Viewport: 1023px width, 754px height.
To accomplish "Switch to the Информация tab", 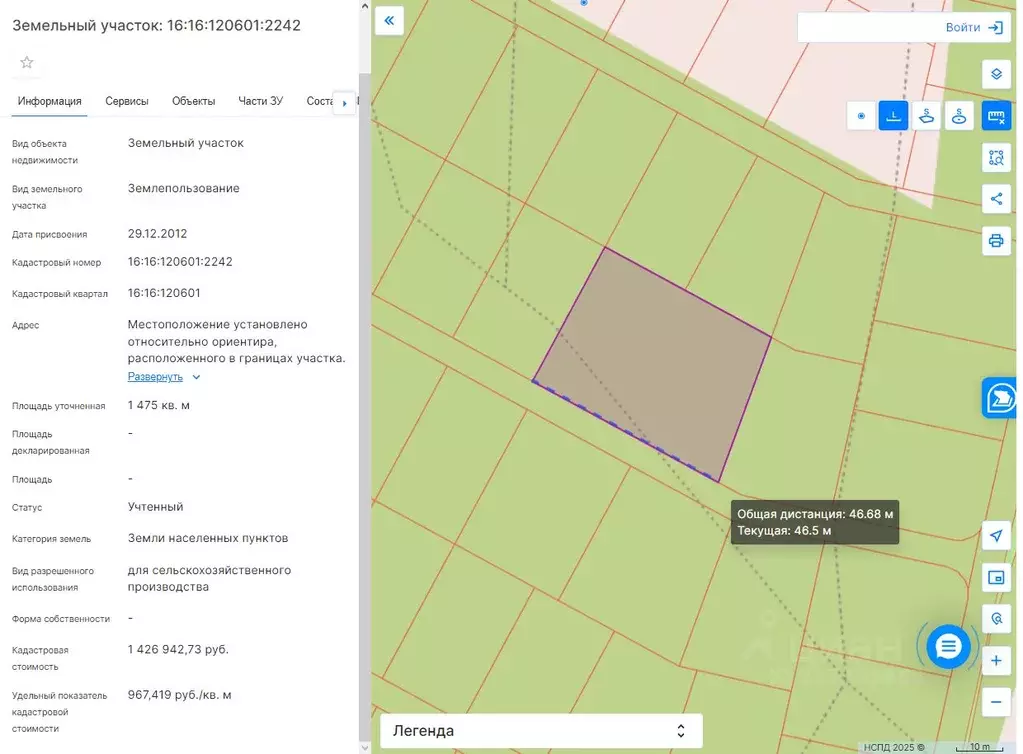I will click(x=50, y=101).
